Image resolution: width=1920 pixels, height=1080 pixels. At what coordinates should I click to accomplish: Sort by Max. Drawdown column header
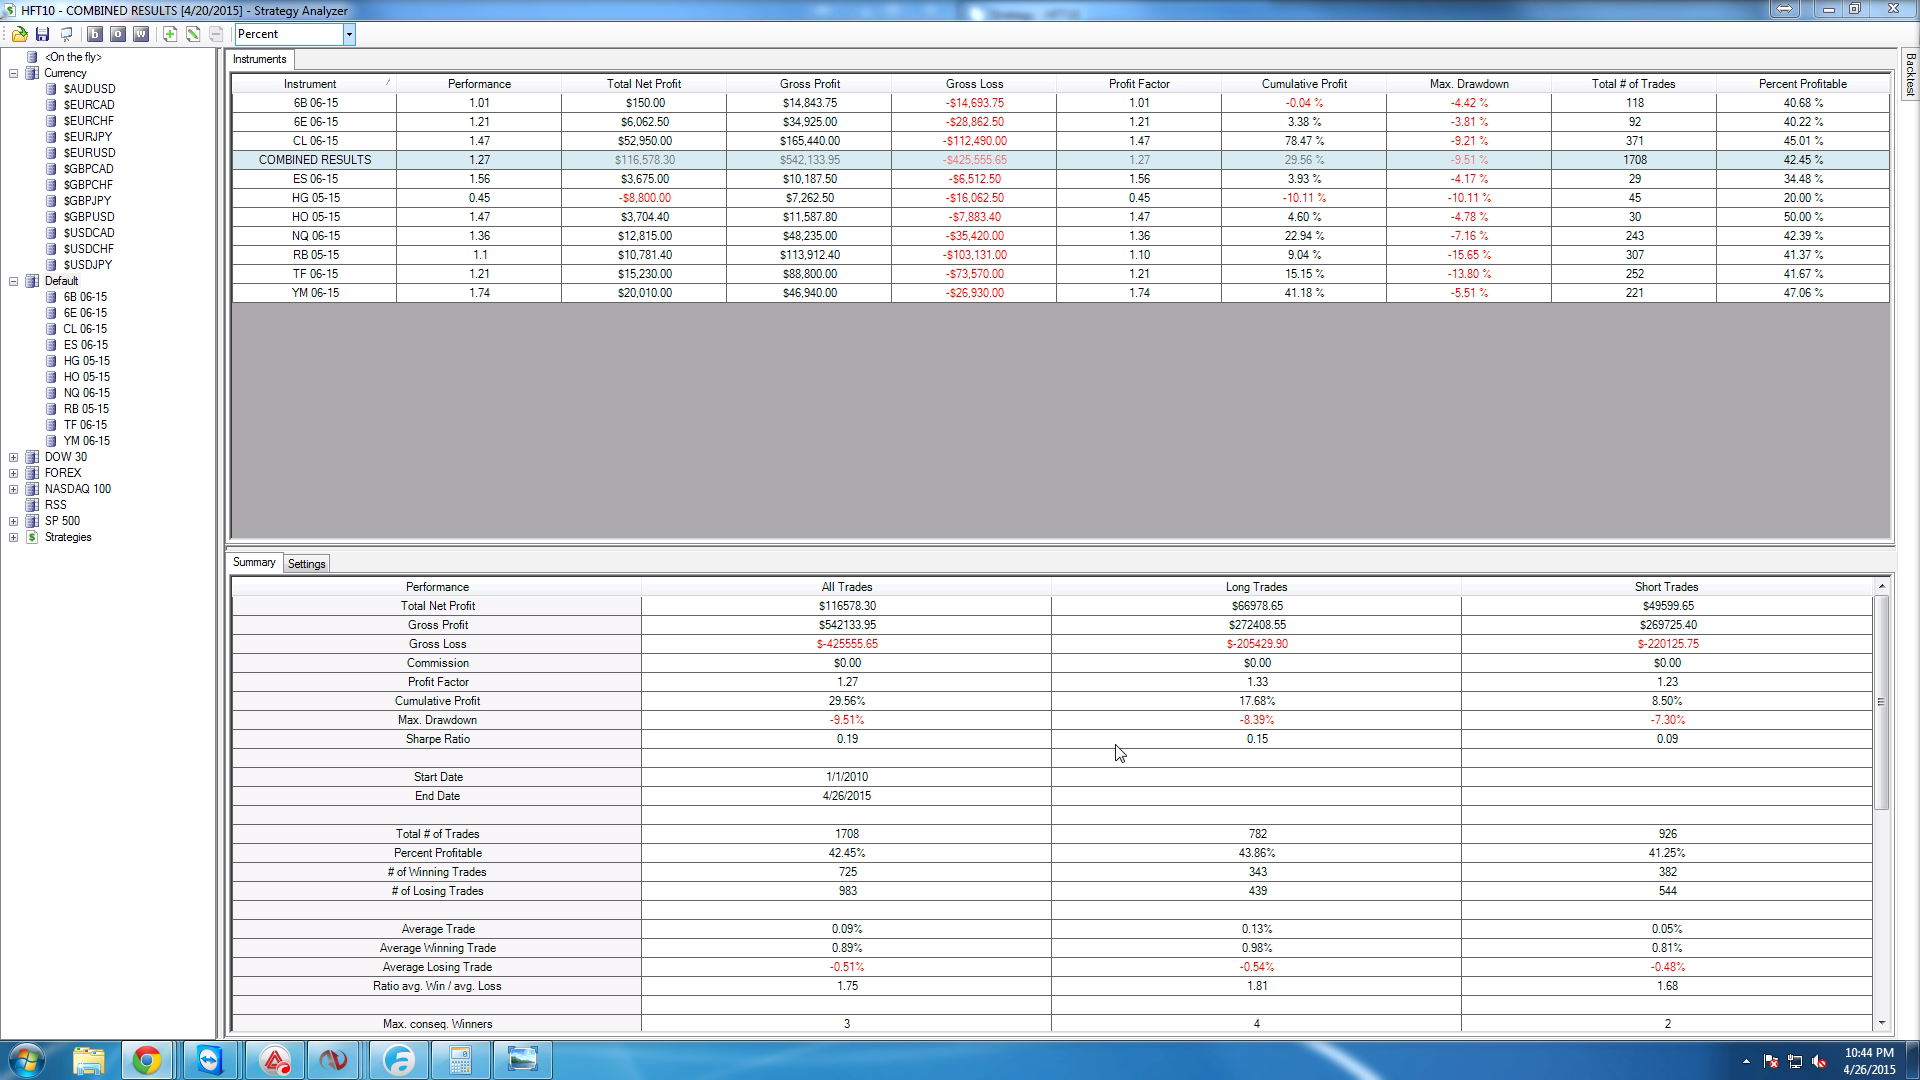pyautogui.click(x=1468, y=84)
